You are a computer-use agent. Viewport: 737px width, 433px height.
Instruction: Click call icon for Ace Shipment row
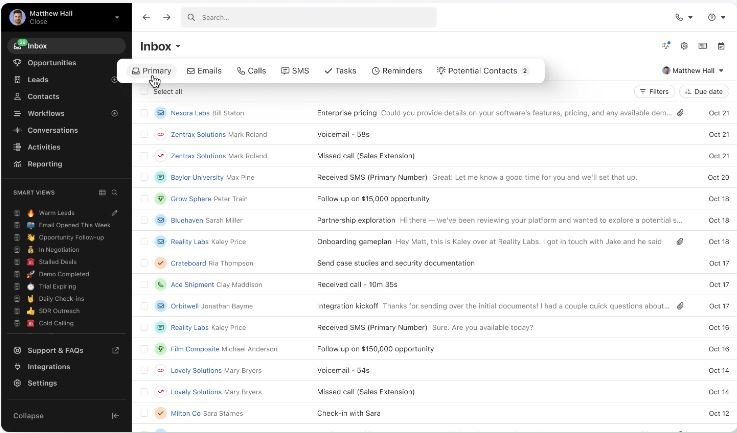[160, 284]
